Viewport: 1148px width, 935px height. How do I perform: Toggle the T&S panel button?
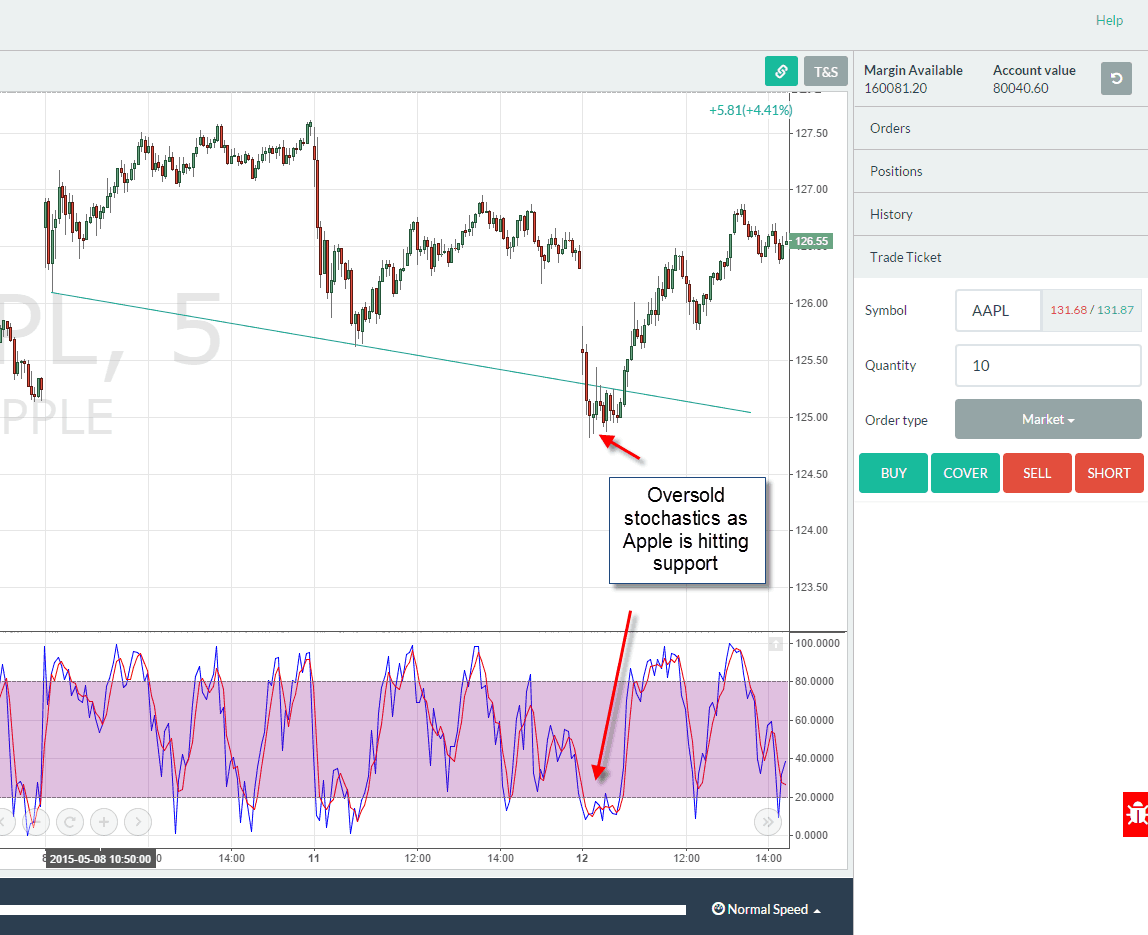coord(826,71)
